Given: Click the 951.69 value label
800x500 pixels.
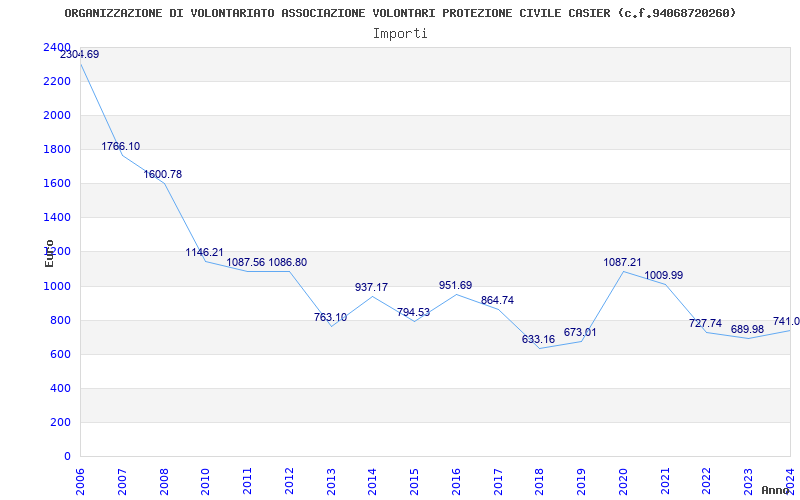Looking at the screenshot, I should click(456, 286).
